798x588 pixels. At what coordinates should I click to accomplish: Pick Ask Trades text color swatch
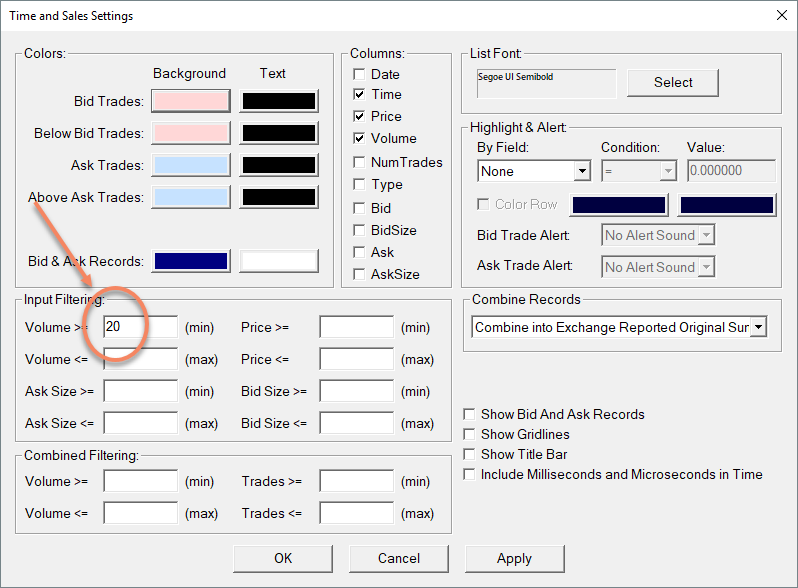(279, 165)
